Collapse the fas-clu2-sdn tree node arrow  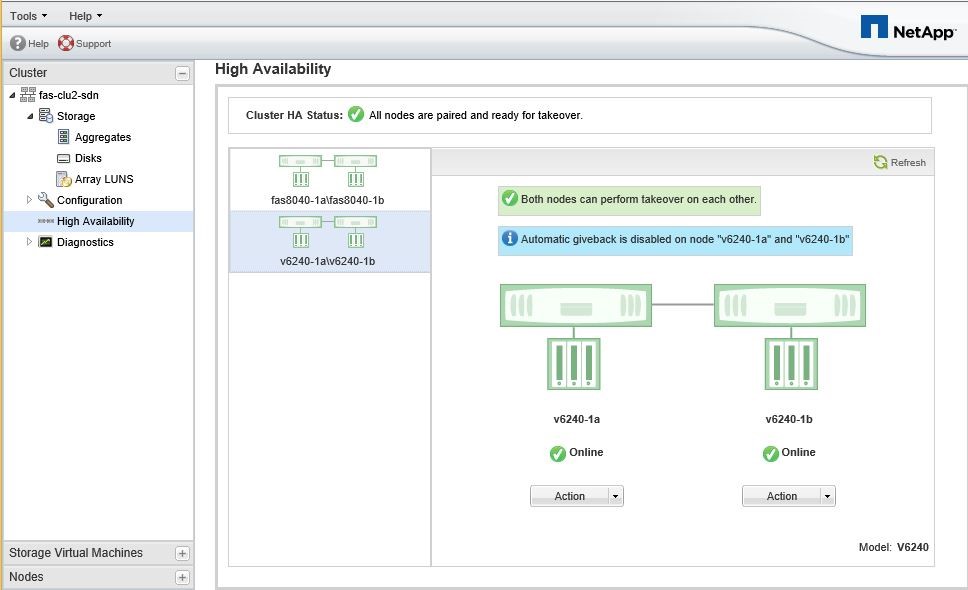point(12,95)
